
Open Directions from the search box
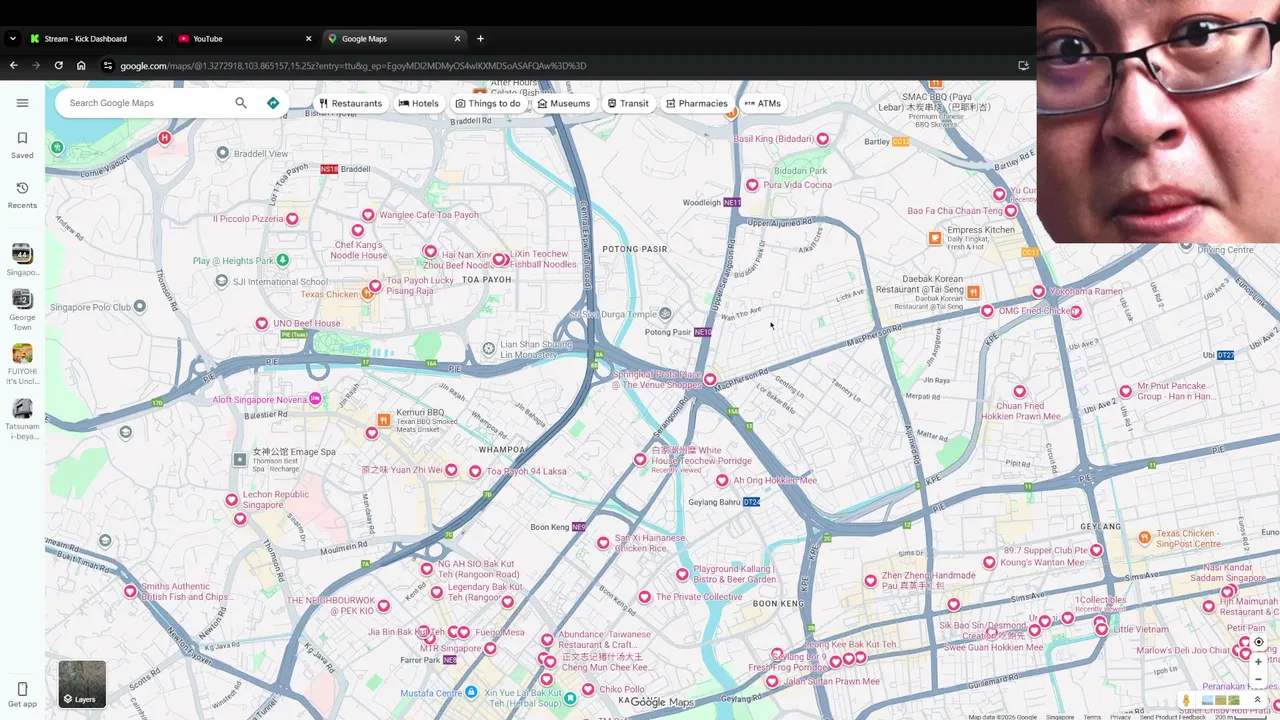[272, 103]
